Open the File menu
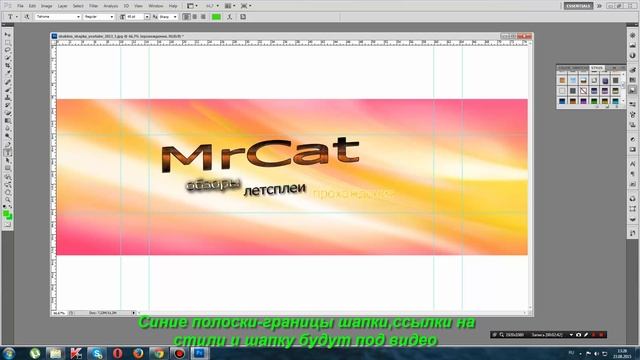The width and height of the screenshot is (640, 360). point(20,6)
